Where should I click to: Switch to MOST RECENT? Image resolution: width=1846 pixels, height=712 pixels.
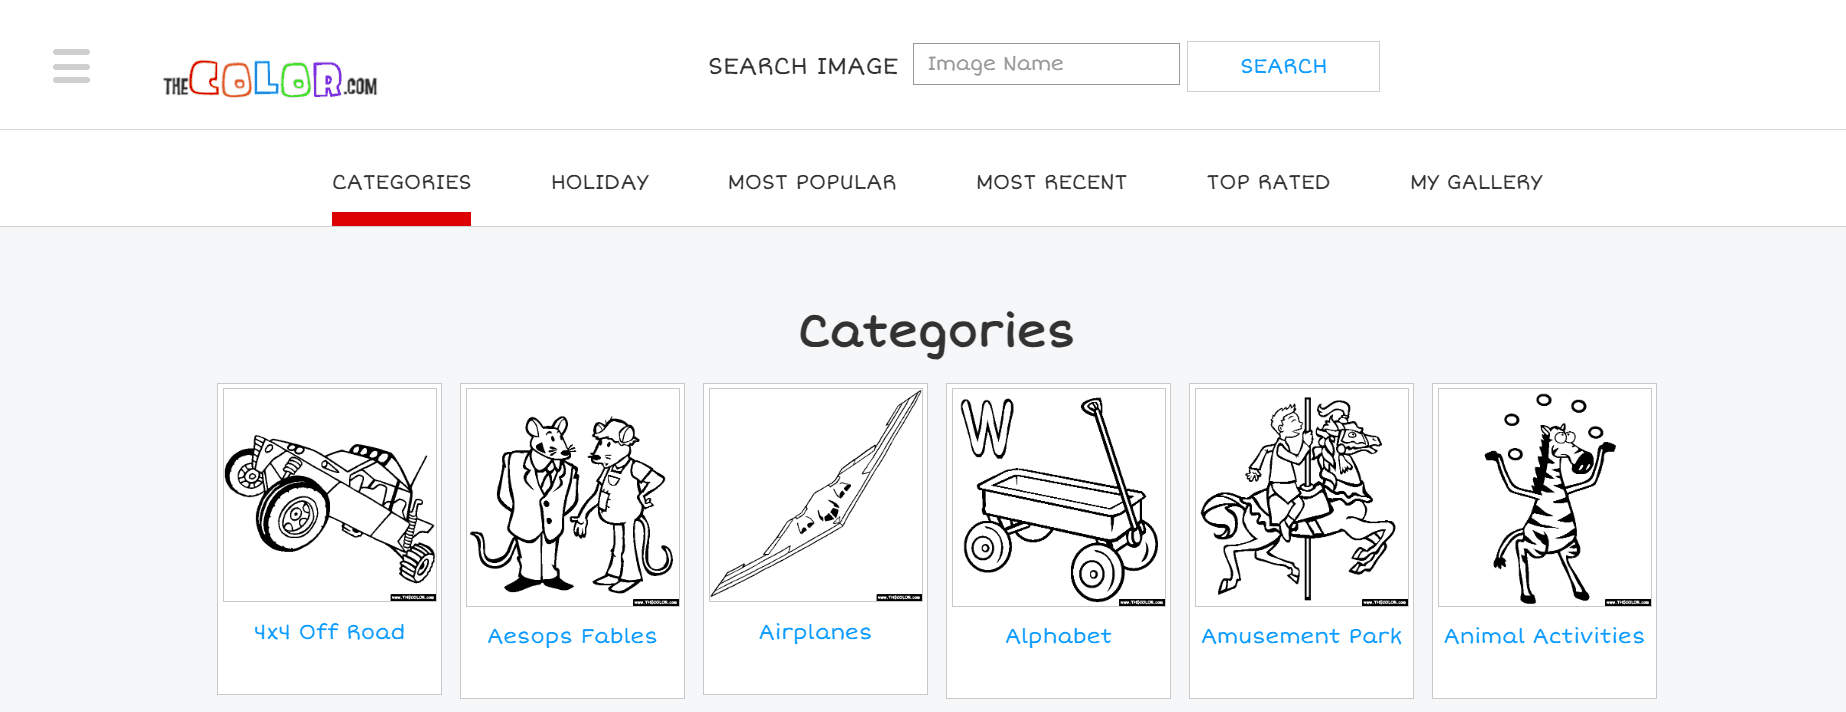tap(1051, 182)
